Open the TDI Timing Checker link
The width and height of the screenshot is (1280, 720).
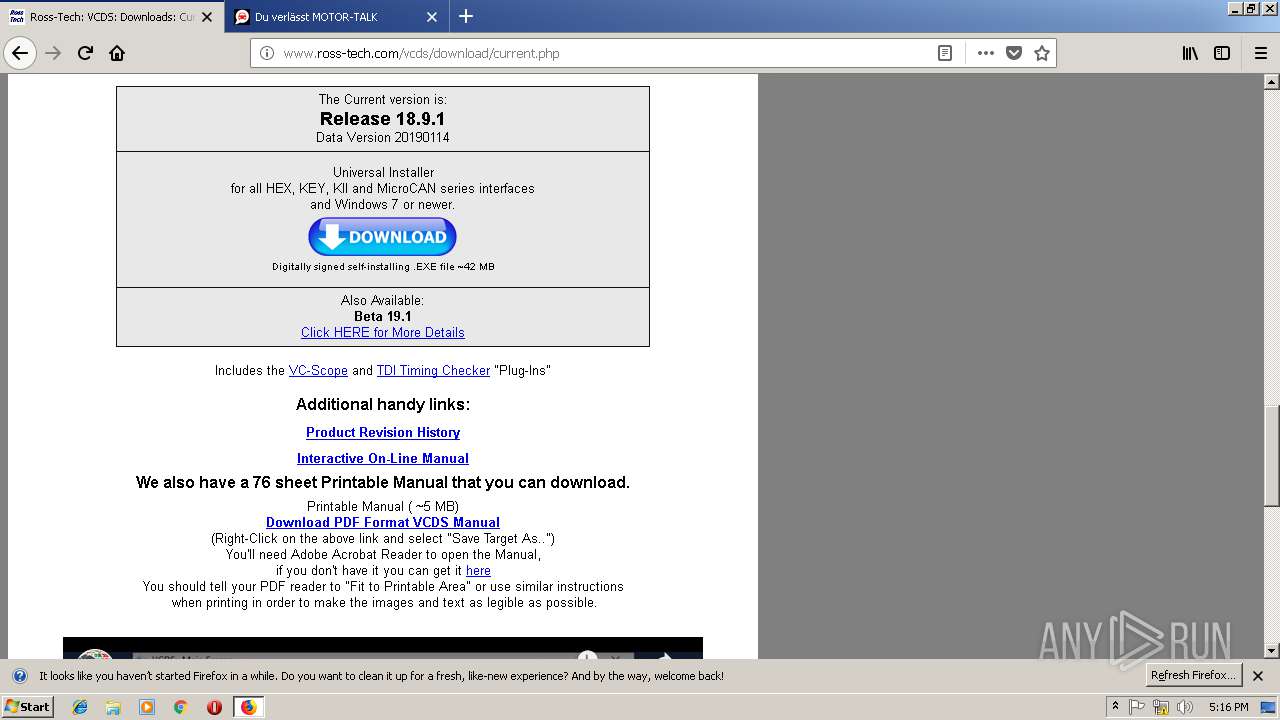[x=433, y=370]
